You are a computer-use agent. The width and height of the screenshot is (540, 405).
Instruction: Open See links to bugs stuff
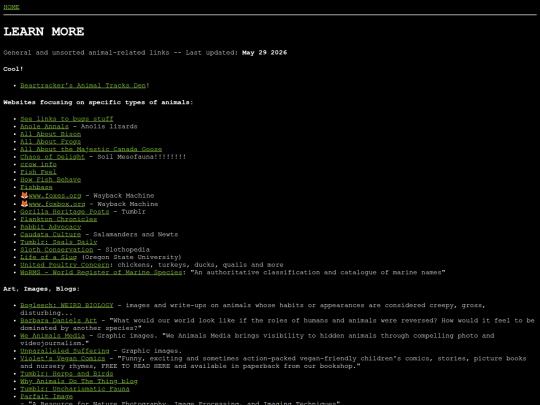66,119
